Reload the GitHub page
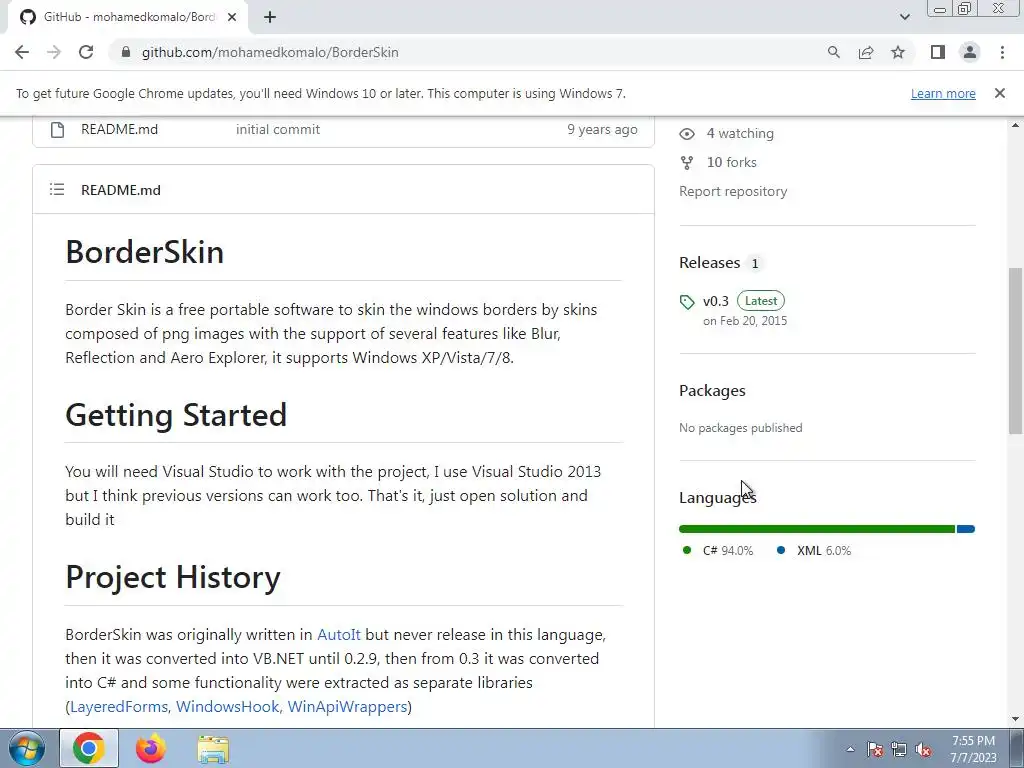 (86, 52)
